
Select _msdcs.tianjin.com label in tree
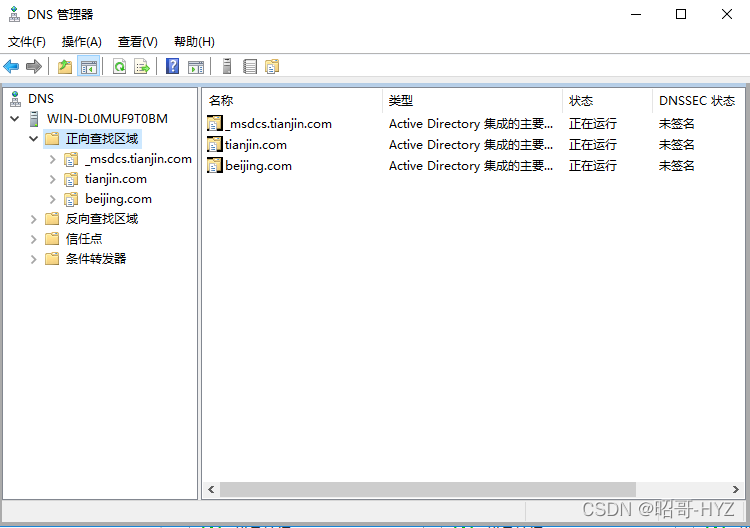pyautogui.click(x=138, y=159)
